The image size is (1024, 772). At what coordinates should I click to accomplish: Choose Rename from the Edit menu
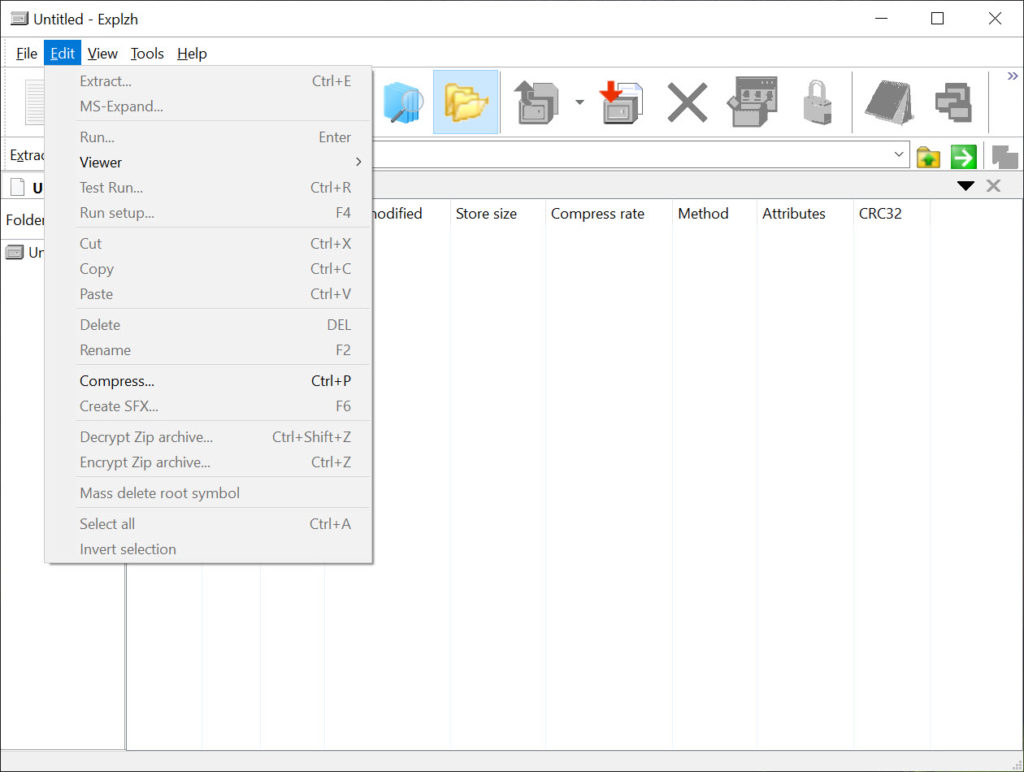click(209, 351)
